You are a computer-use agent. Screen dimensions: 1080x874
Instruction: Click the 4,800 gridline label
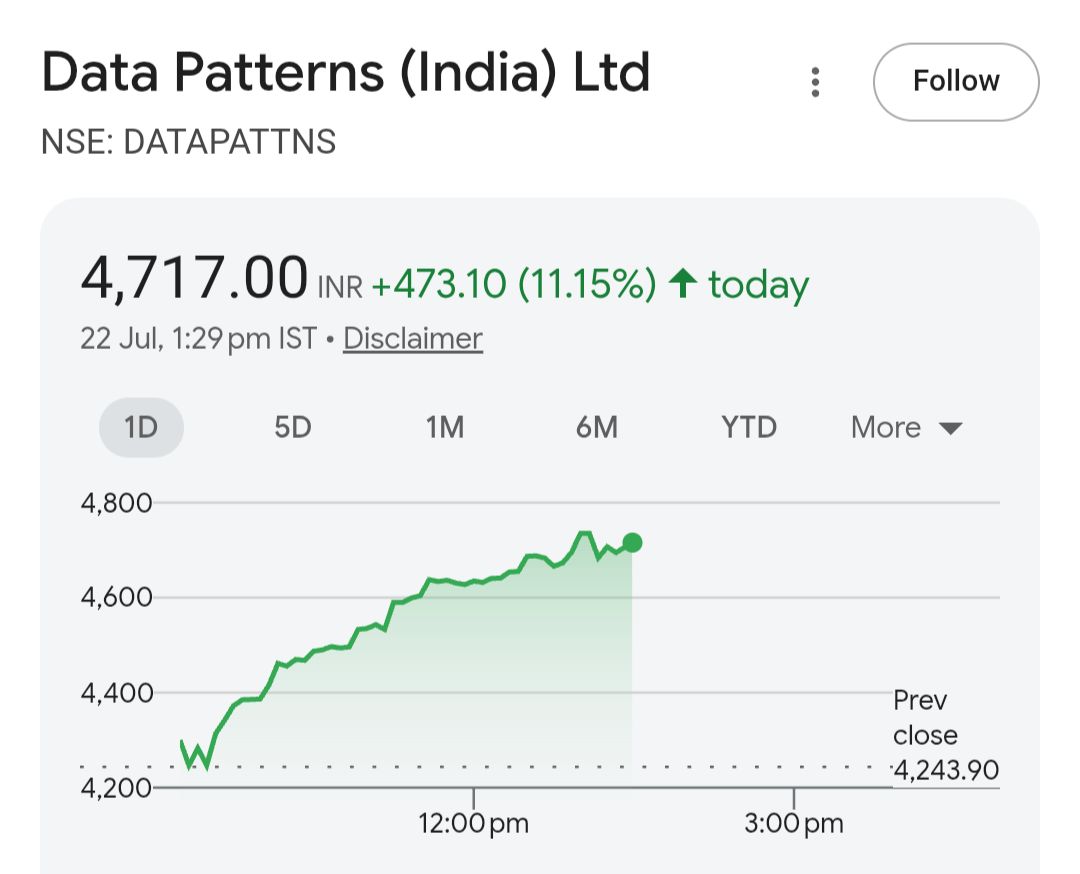pos(116,503)
